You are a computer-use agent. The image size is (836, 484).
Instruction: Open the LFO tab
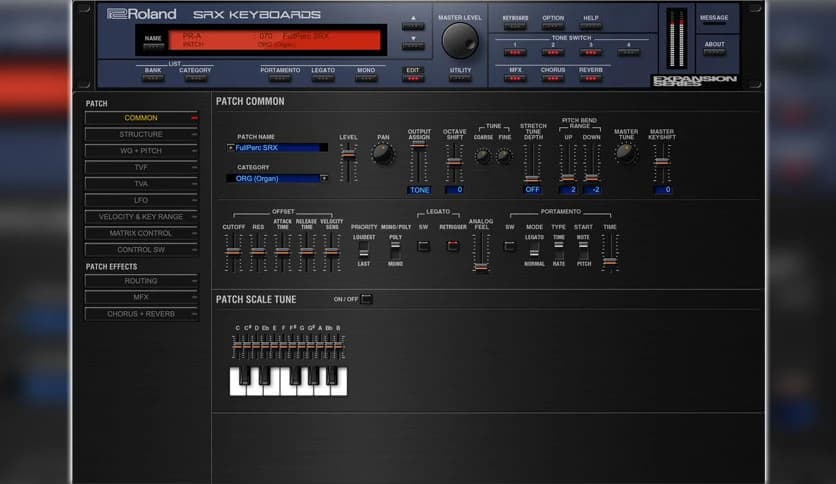pos(141,200)
